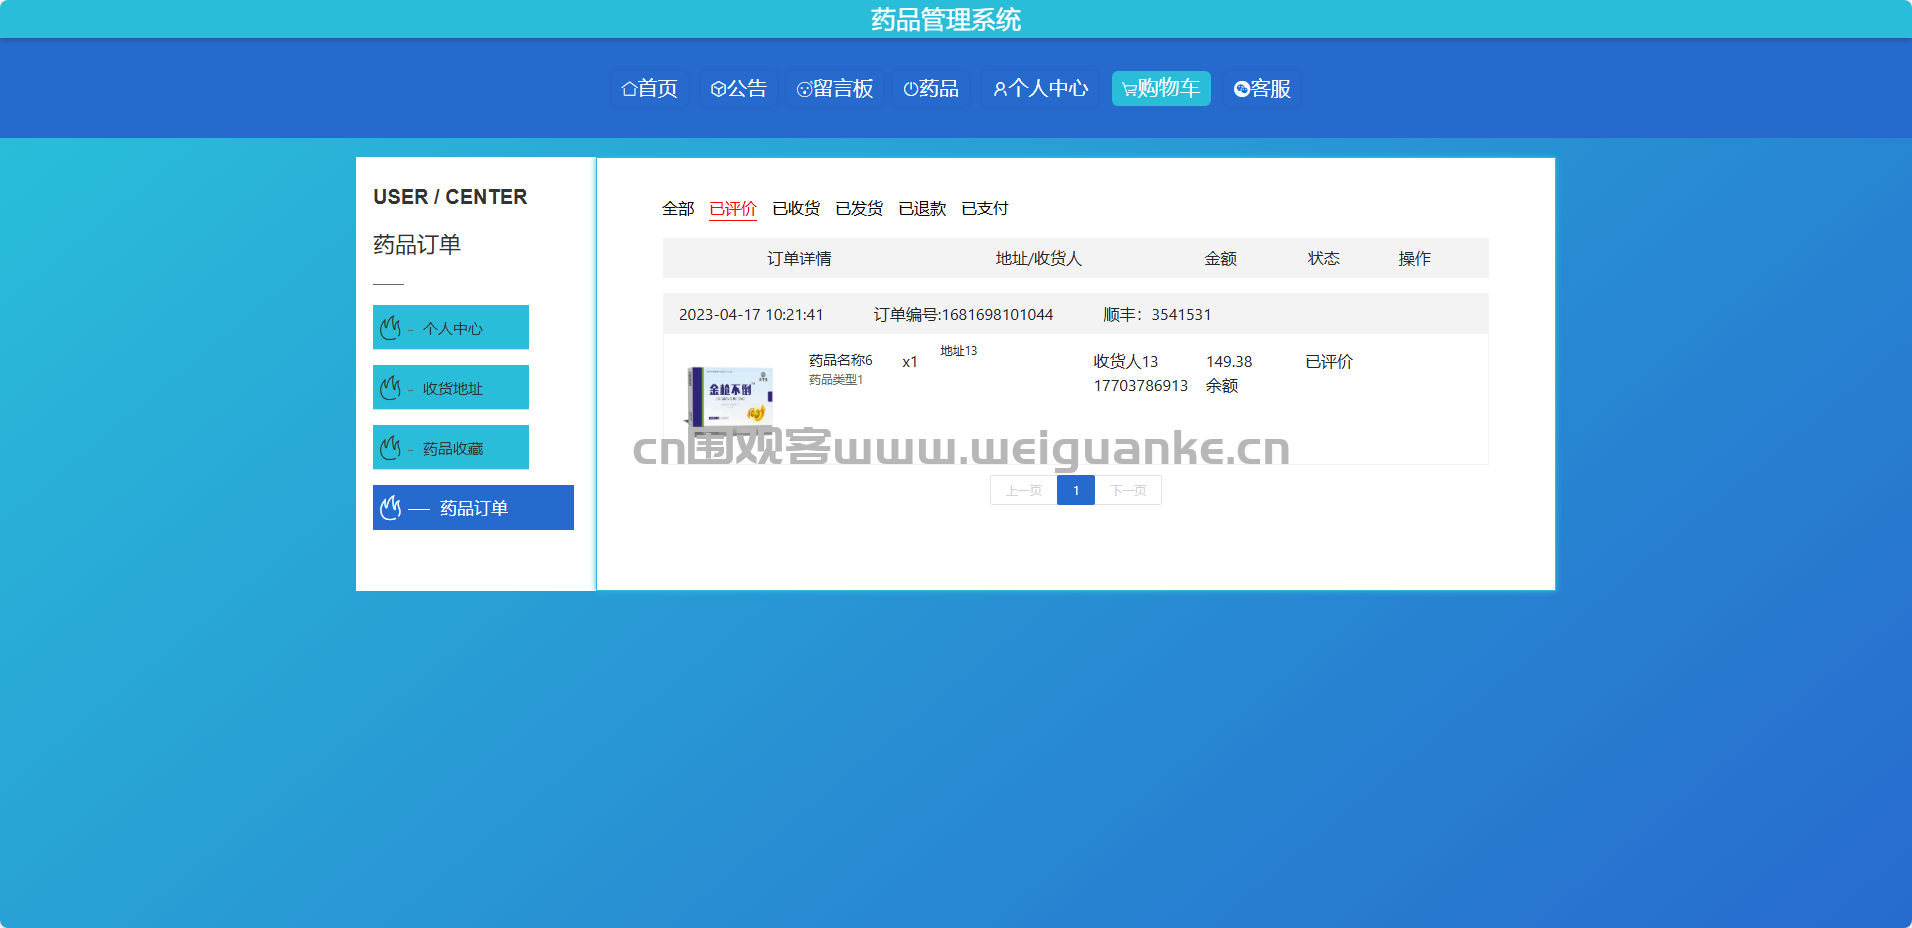The width and height of the screenshot is (1912, 928).
Task: Open sidebar 药品订单 entry
Action: click(473, 507)
